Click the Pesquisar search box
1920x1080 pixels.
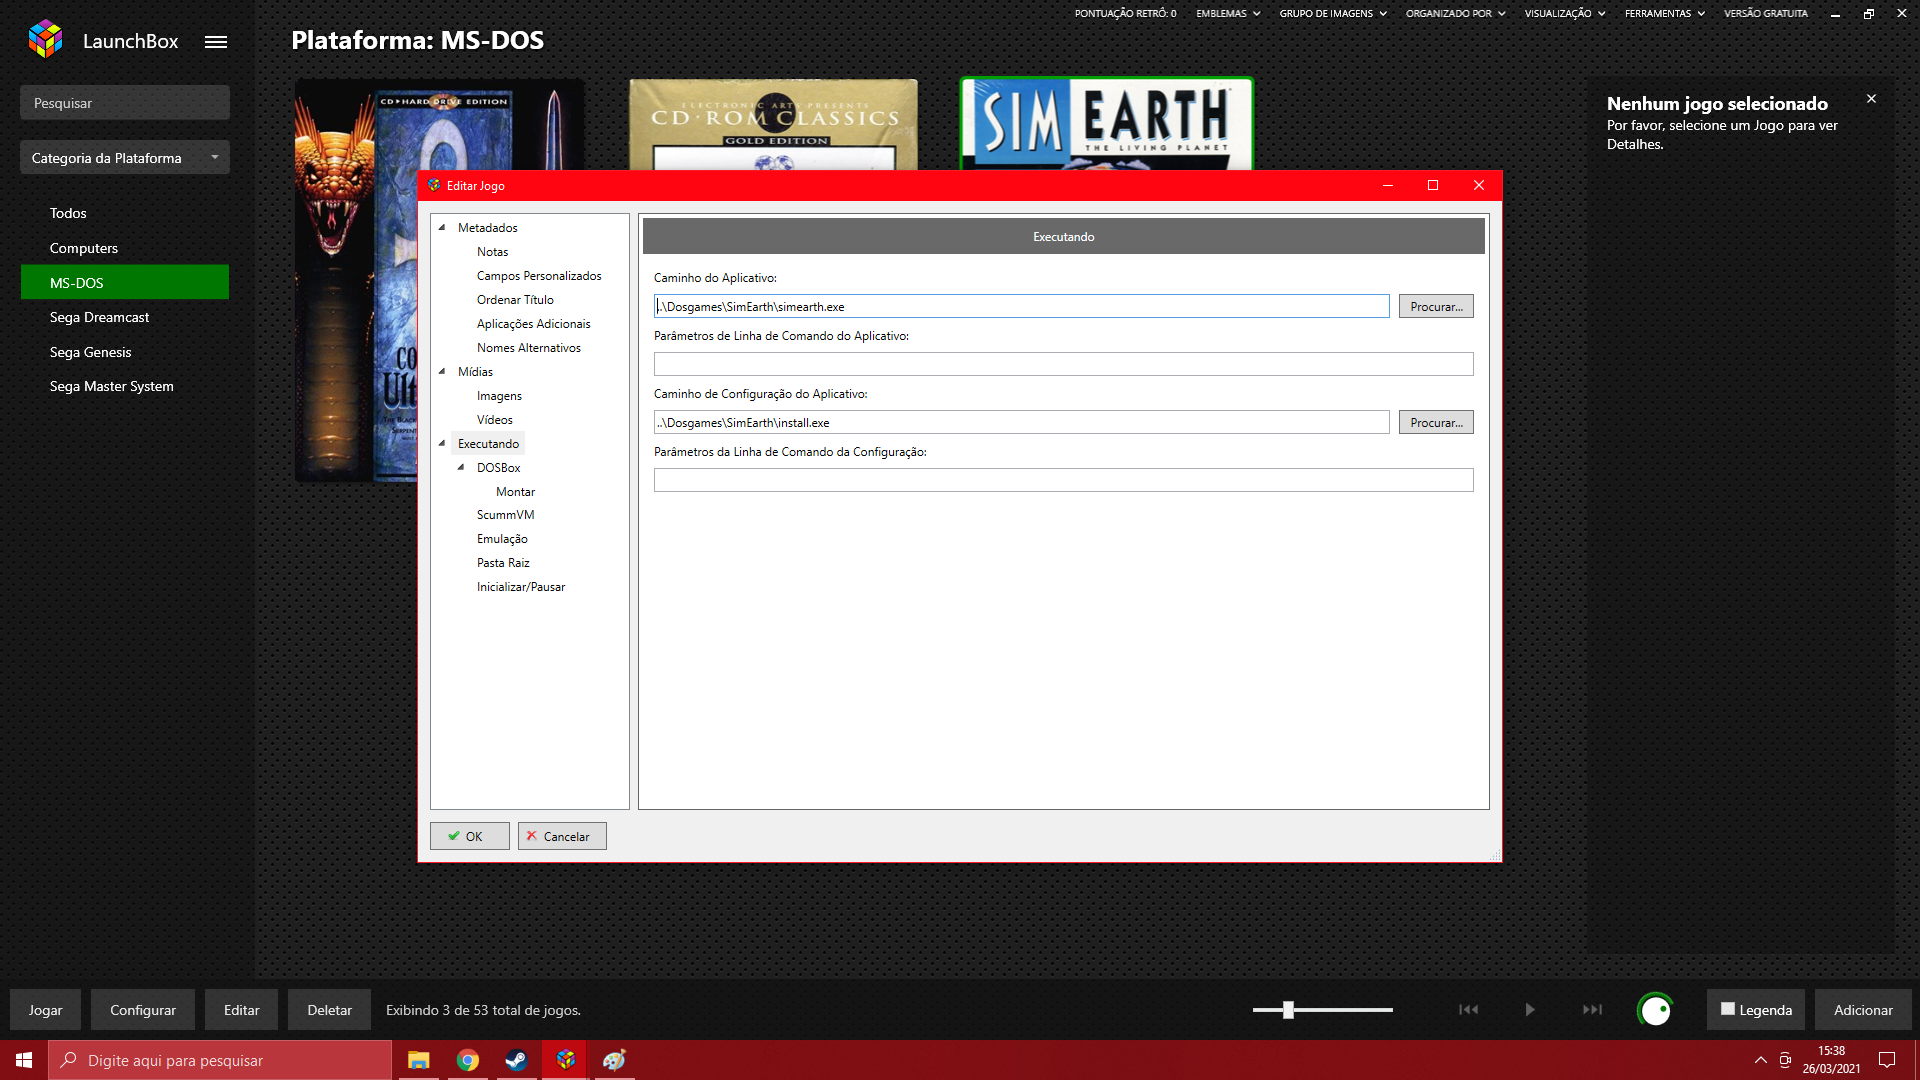pos(125,103)
